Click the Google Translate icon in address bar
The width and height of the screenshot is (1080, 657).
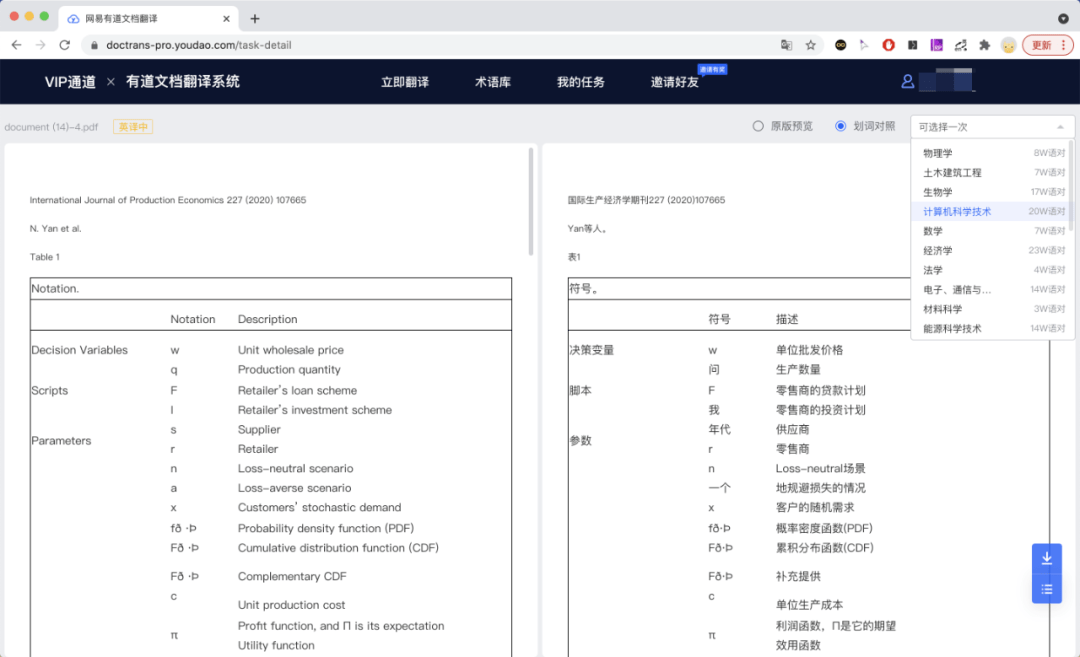[787, 45]
